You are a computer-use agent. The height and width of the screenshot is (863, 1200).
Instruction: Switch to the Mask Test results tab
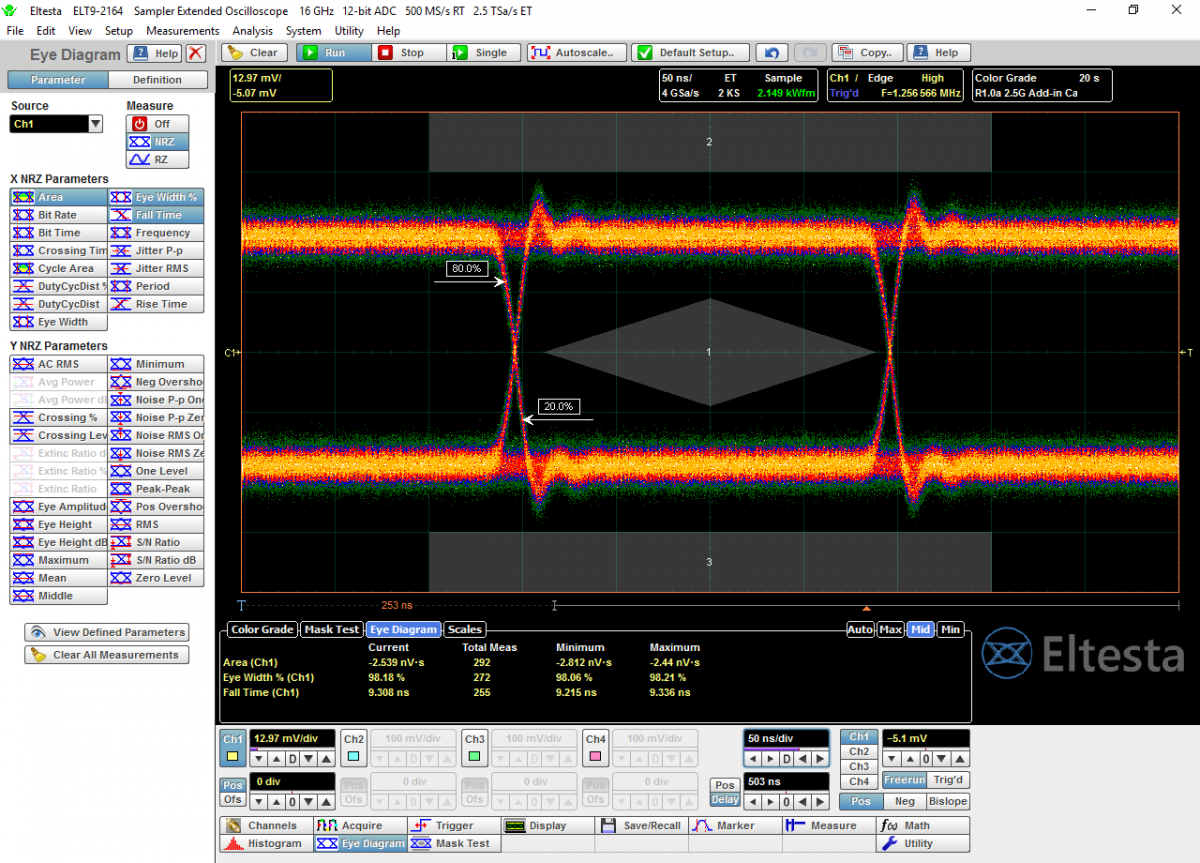(x=331, y=629)
